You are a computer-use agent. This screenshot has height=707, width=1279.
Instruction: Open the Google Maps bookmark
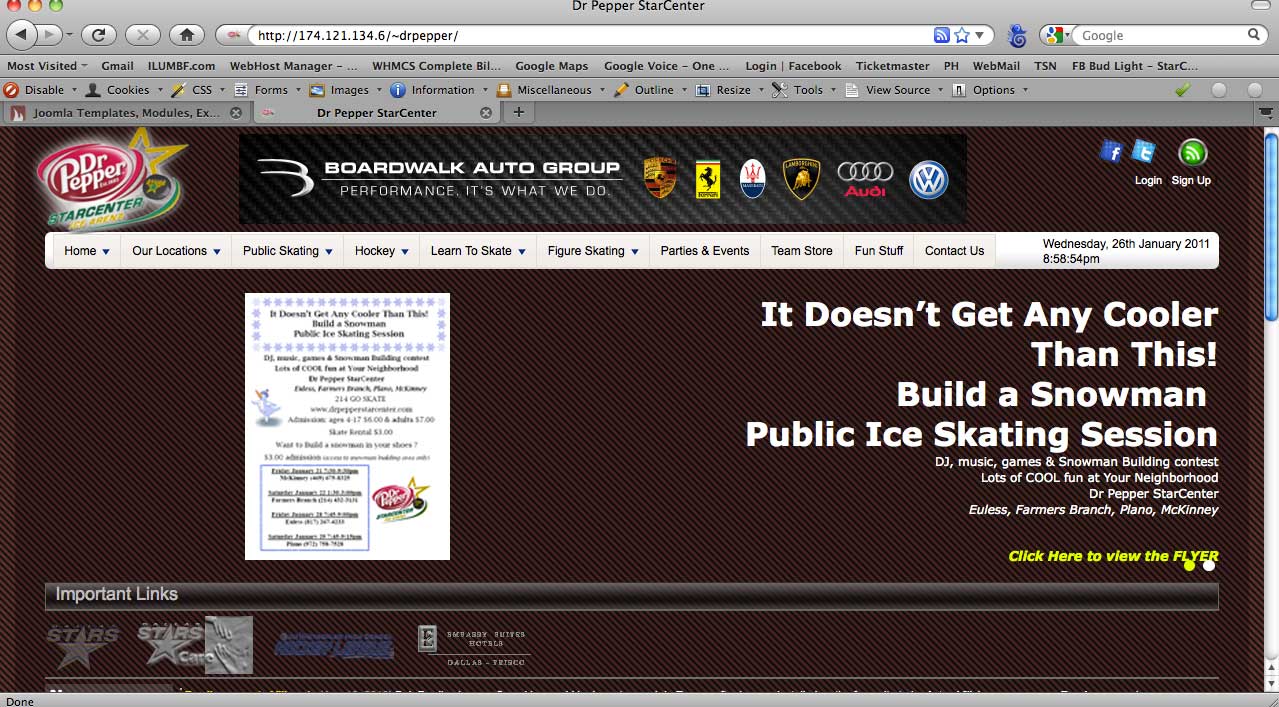[552, 66]
